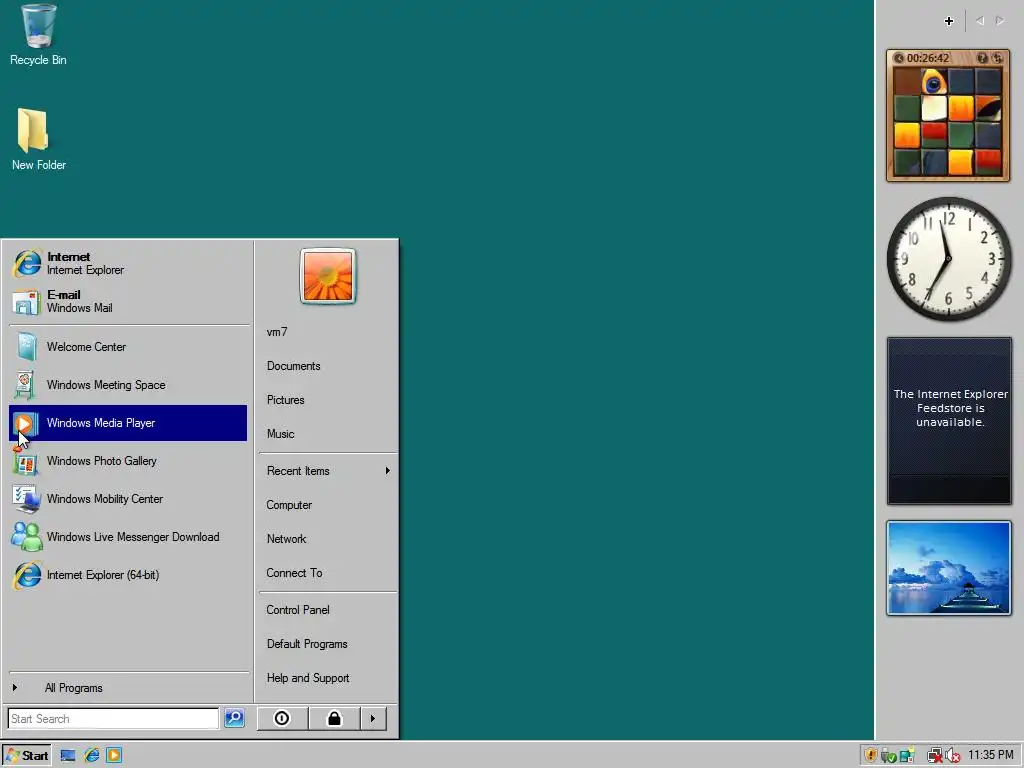1024x768 pixels.
Task: Click the orange flower user account picture
Action: pos(328,276)
